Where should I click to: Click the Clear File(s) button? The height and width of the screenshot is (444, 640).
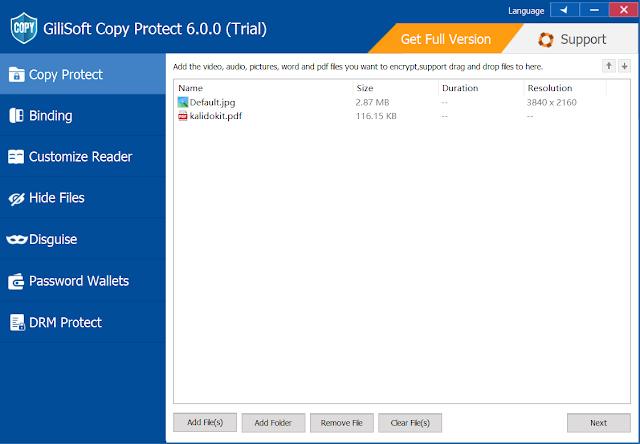[410, 423]
